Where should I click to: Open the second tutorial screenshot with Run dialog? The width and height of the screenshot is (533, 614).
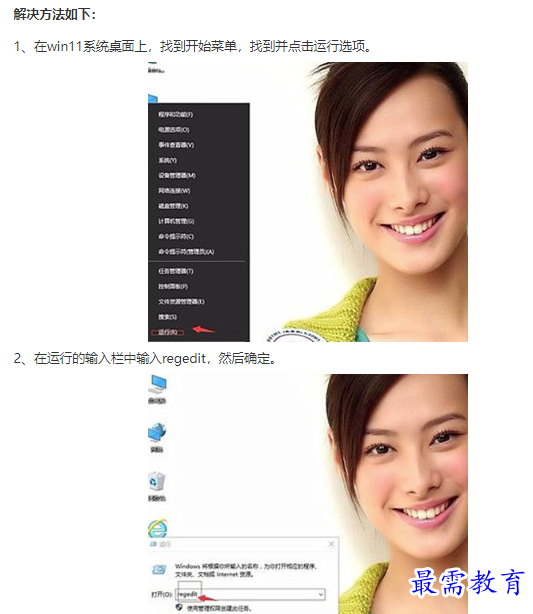pos(308,494)
